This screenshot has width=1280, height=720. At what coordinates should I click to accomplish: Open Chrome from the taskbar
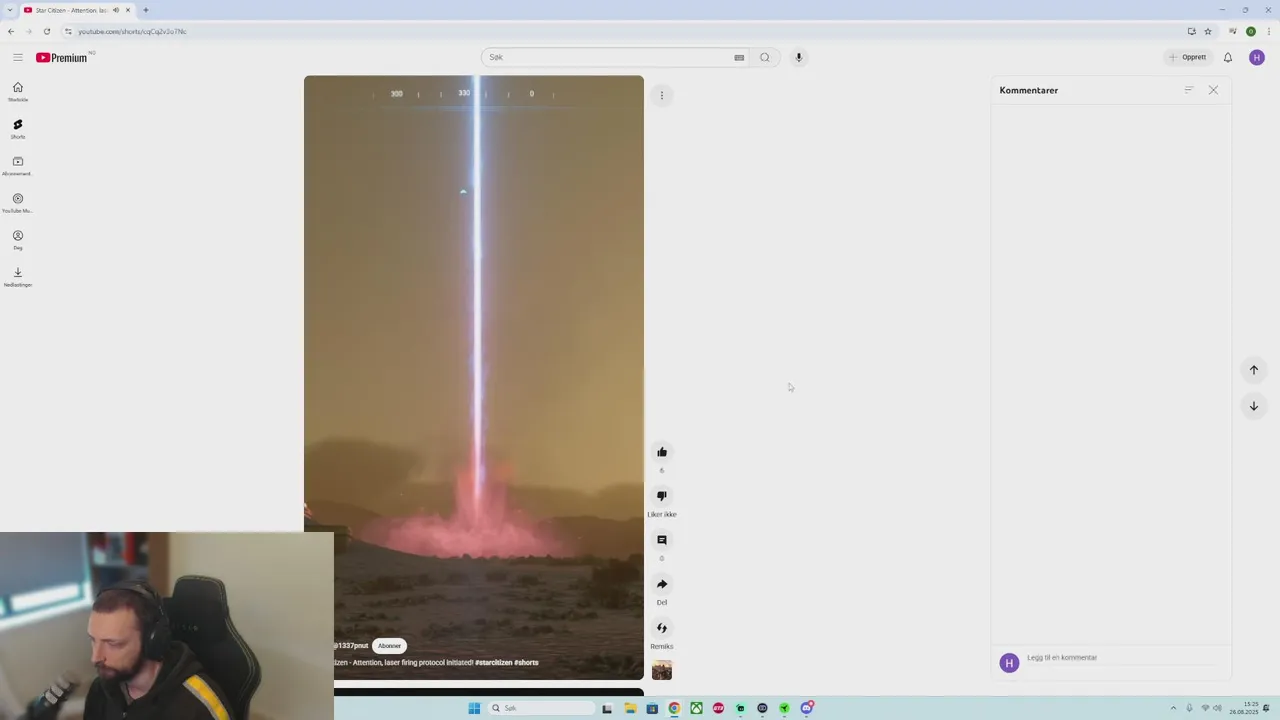tap(674, 708)
